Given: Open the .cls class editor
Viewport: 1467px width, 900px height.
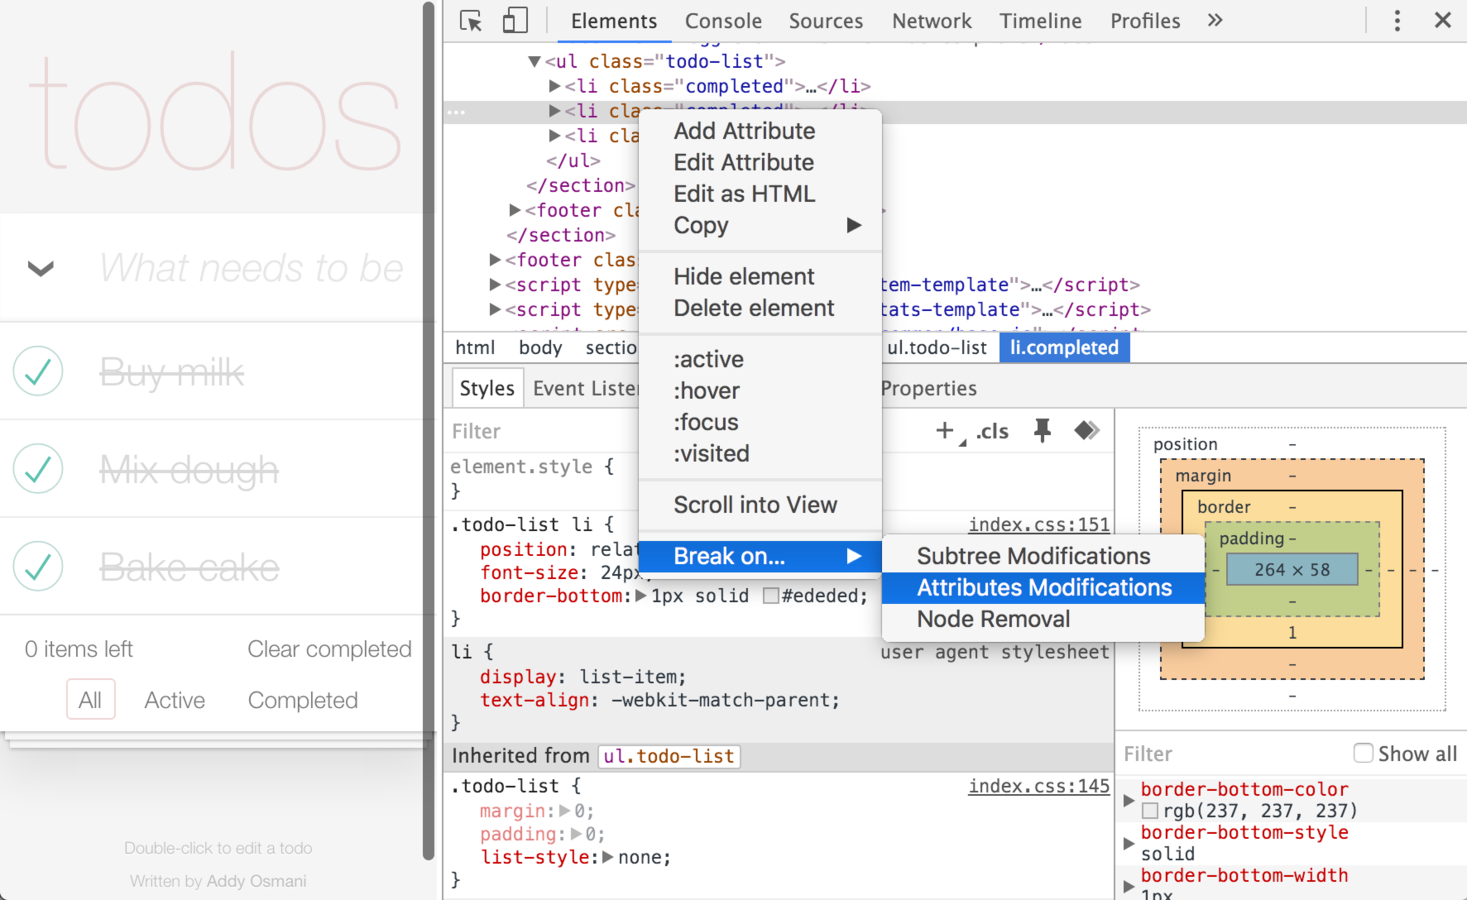Looking at the screenshot, I should click(992, 431).
